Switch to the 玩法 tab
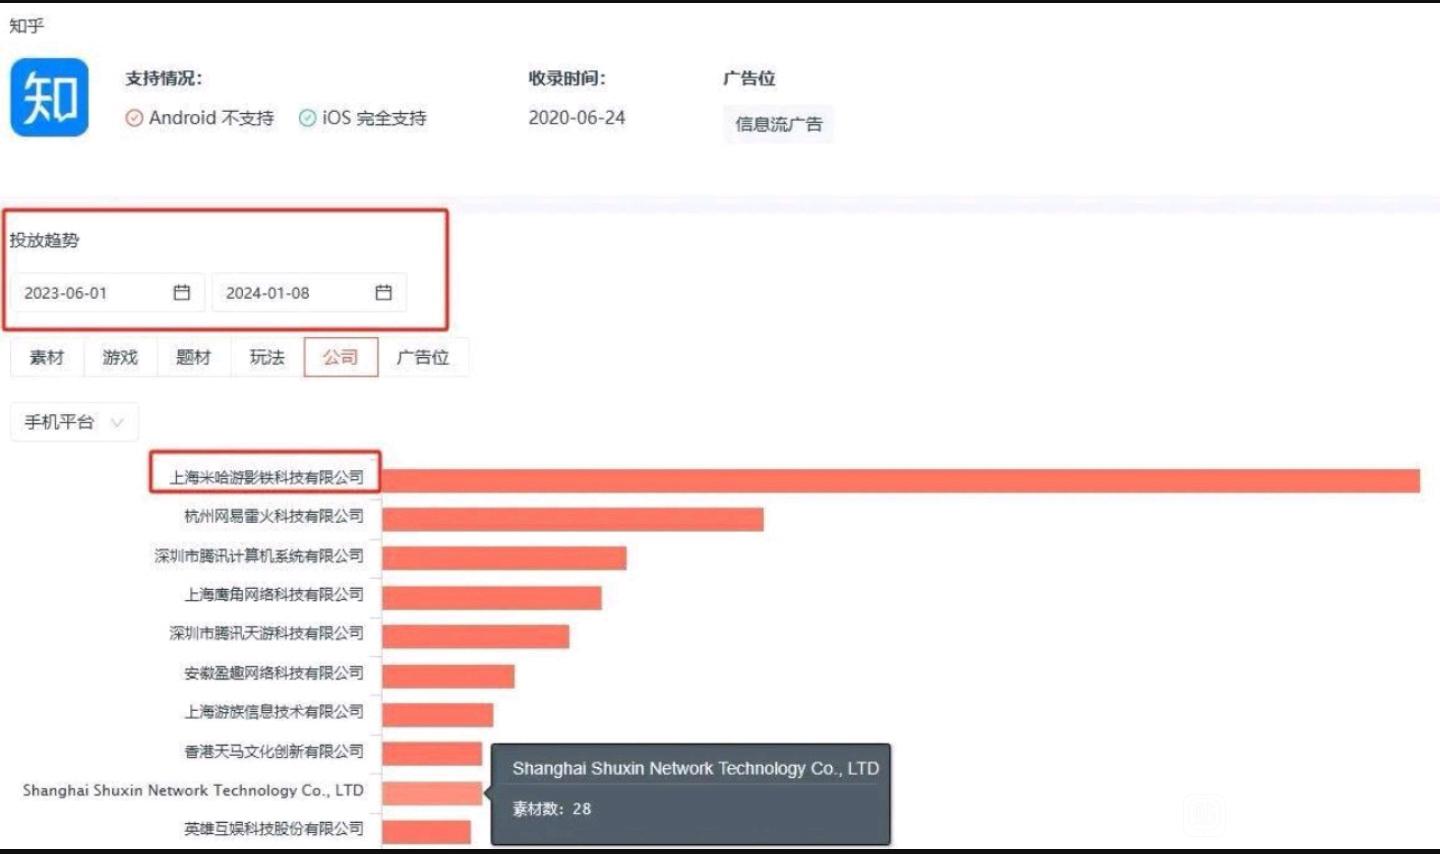1440x854 pixels. click(267, 357)
